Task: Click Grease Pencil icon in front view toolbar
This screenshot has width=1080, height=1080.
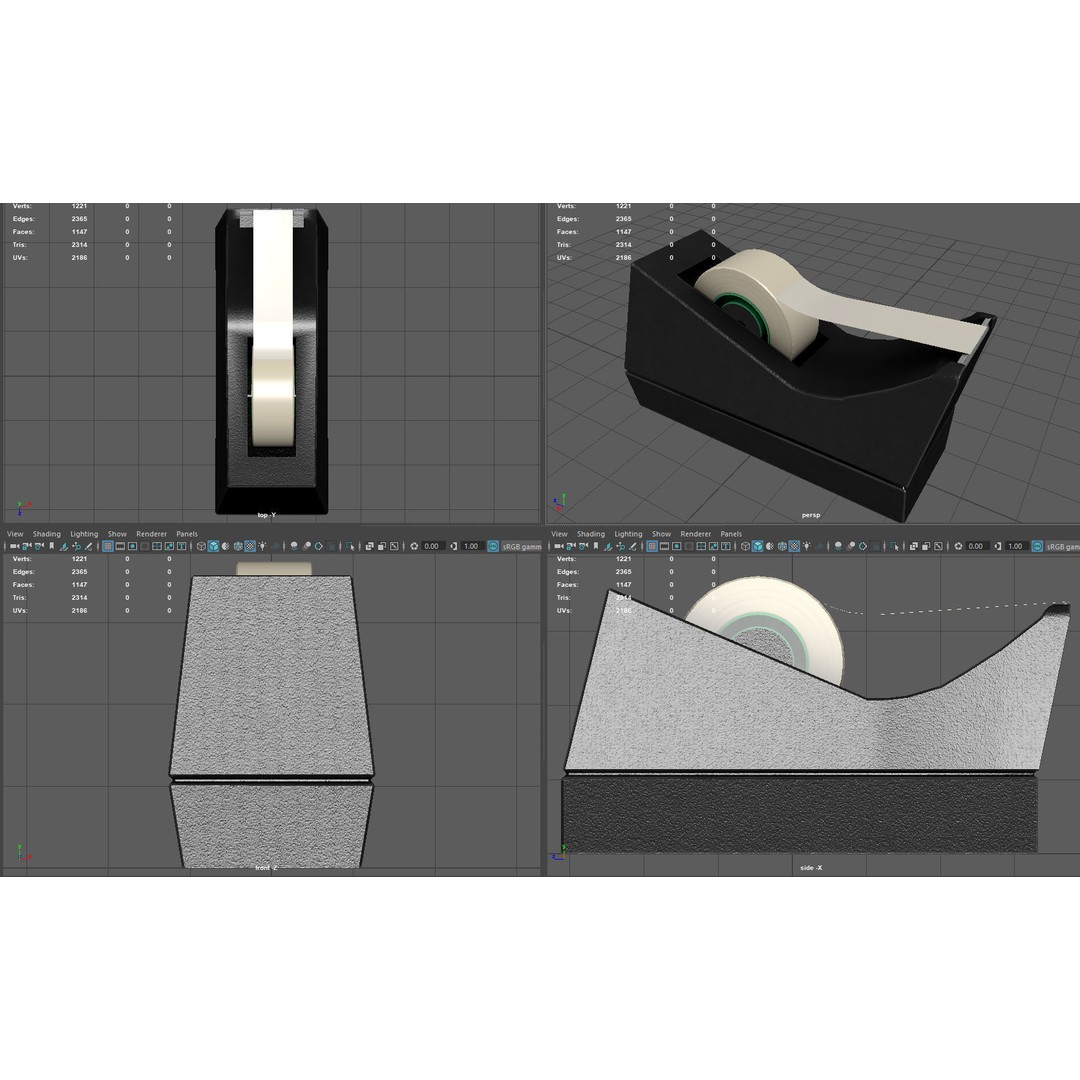Action: [88, 546]
